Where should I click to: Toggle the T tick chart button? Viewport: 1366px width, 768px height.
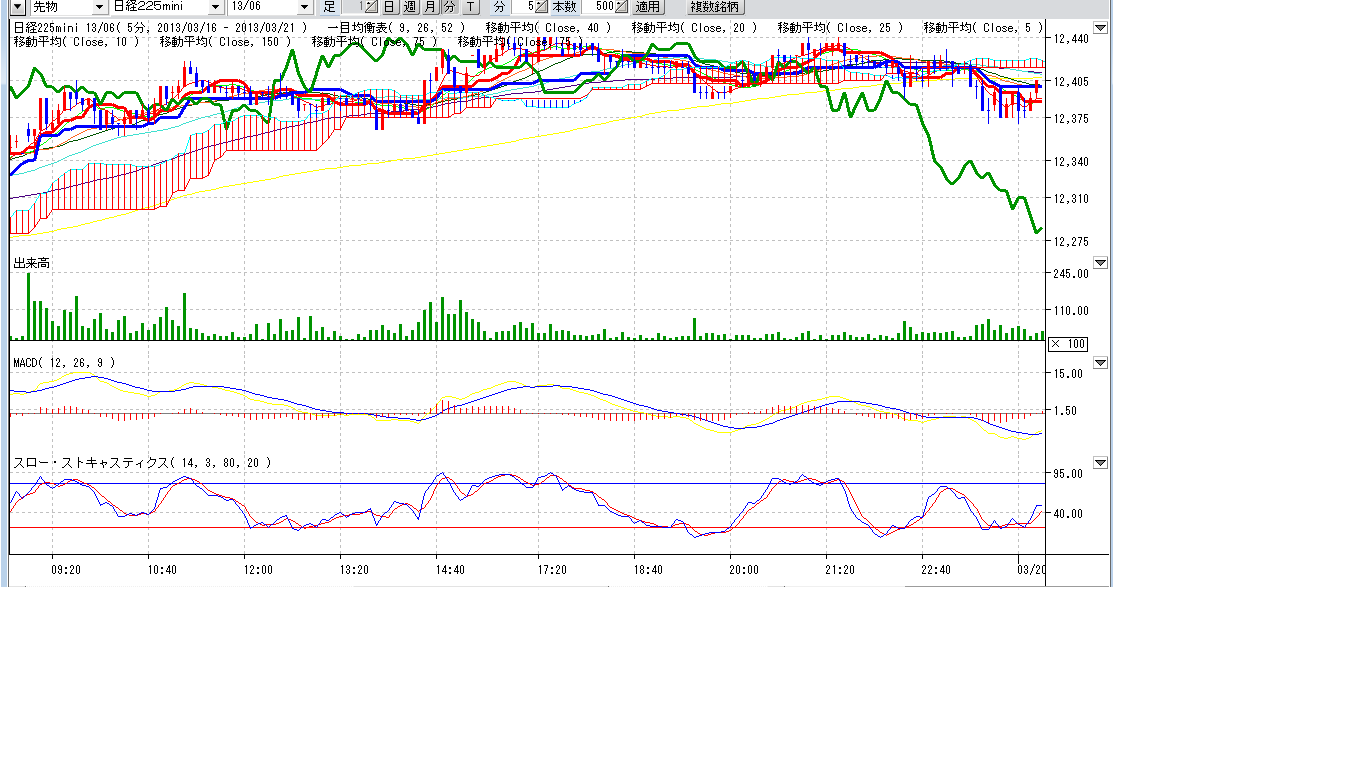(470, 7)
